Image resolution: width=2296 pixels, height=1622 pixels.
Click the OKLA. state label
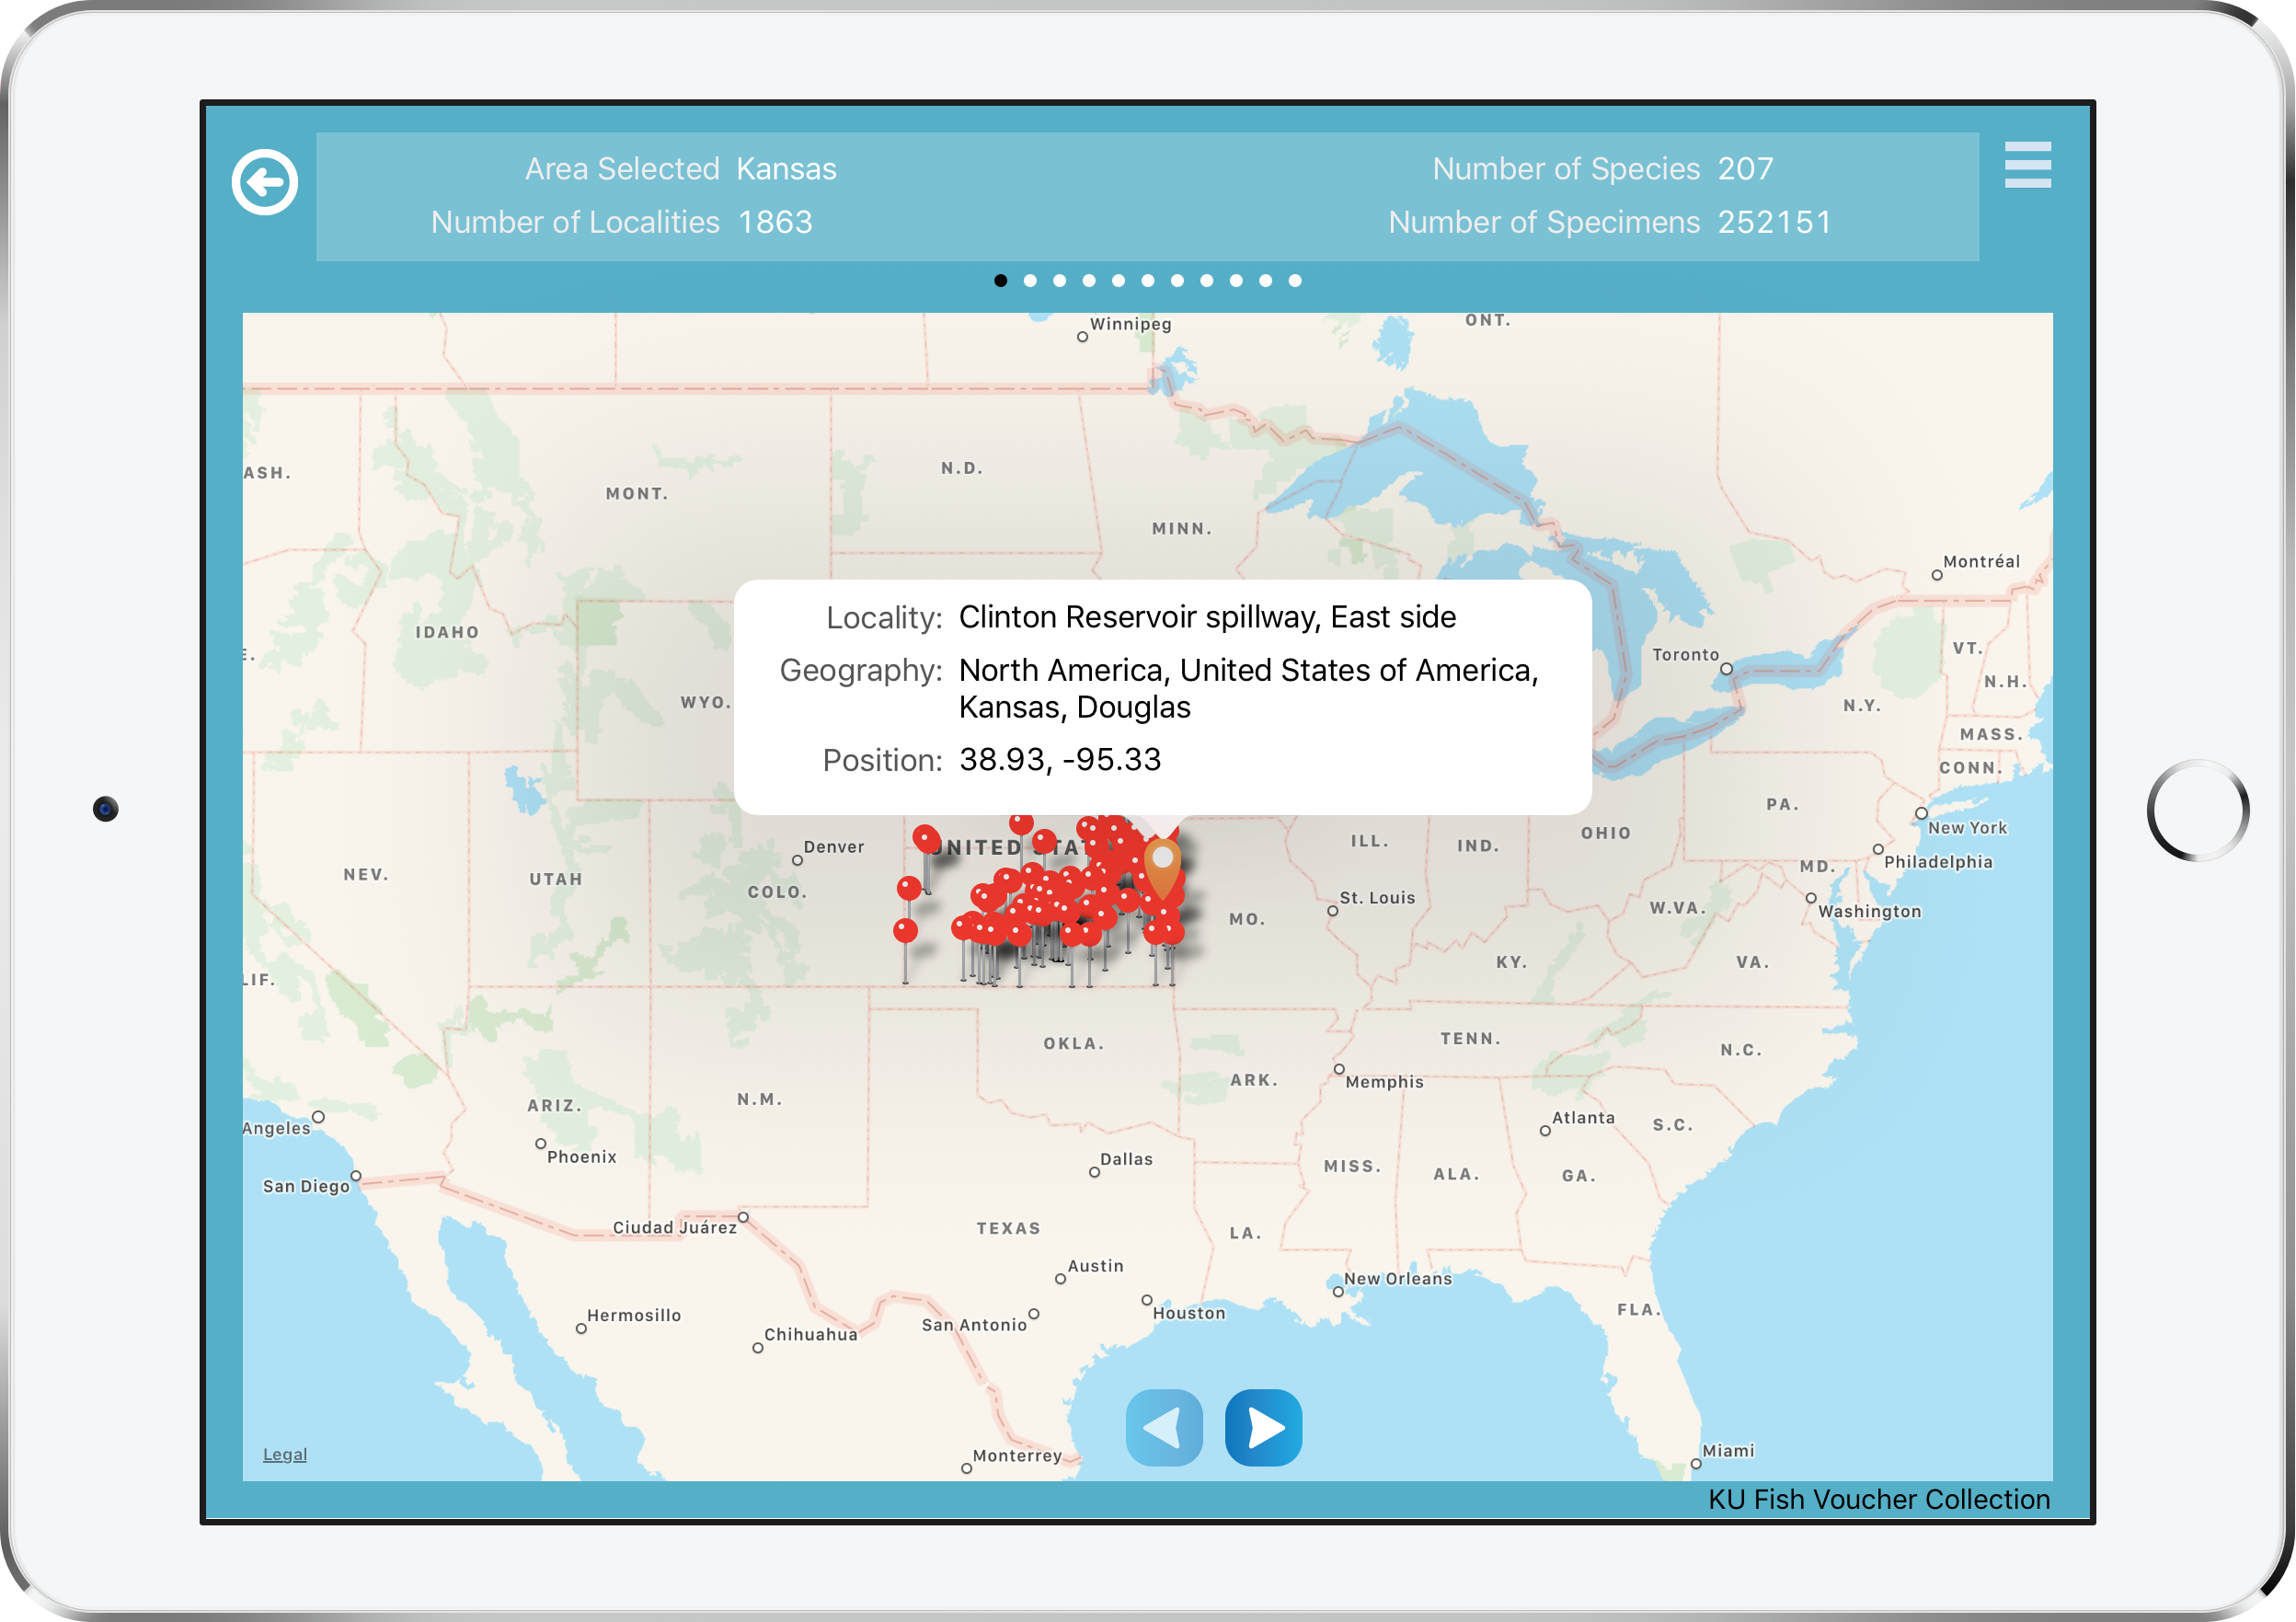(x=1074, y=1044)
